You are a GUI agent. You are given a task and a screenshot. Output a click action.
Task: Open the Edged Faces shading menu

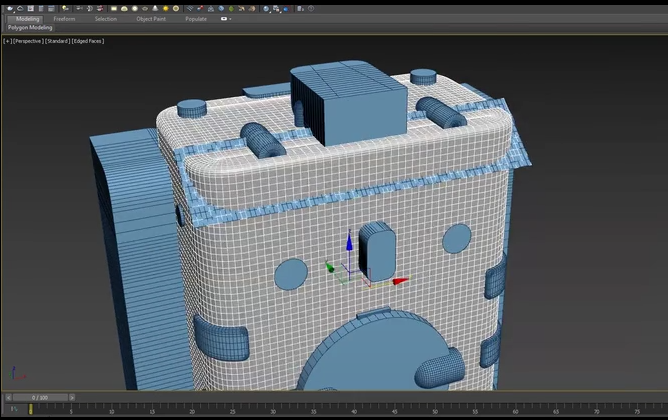tap(87, 41)
